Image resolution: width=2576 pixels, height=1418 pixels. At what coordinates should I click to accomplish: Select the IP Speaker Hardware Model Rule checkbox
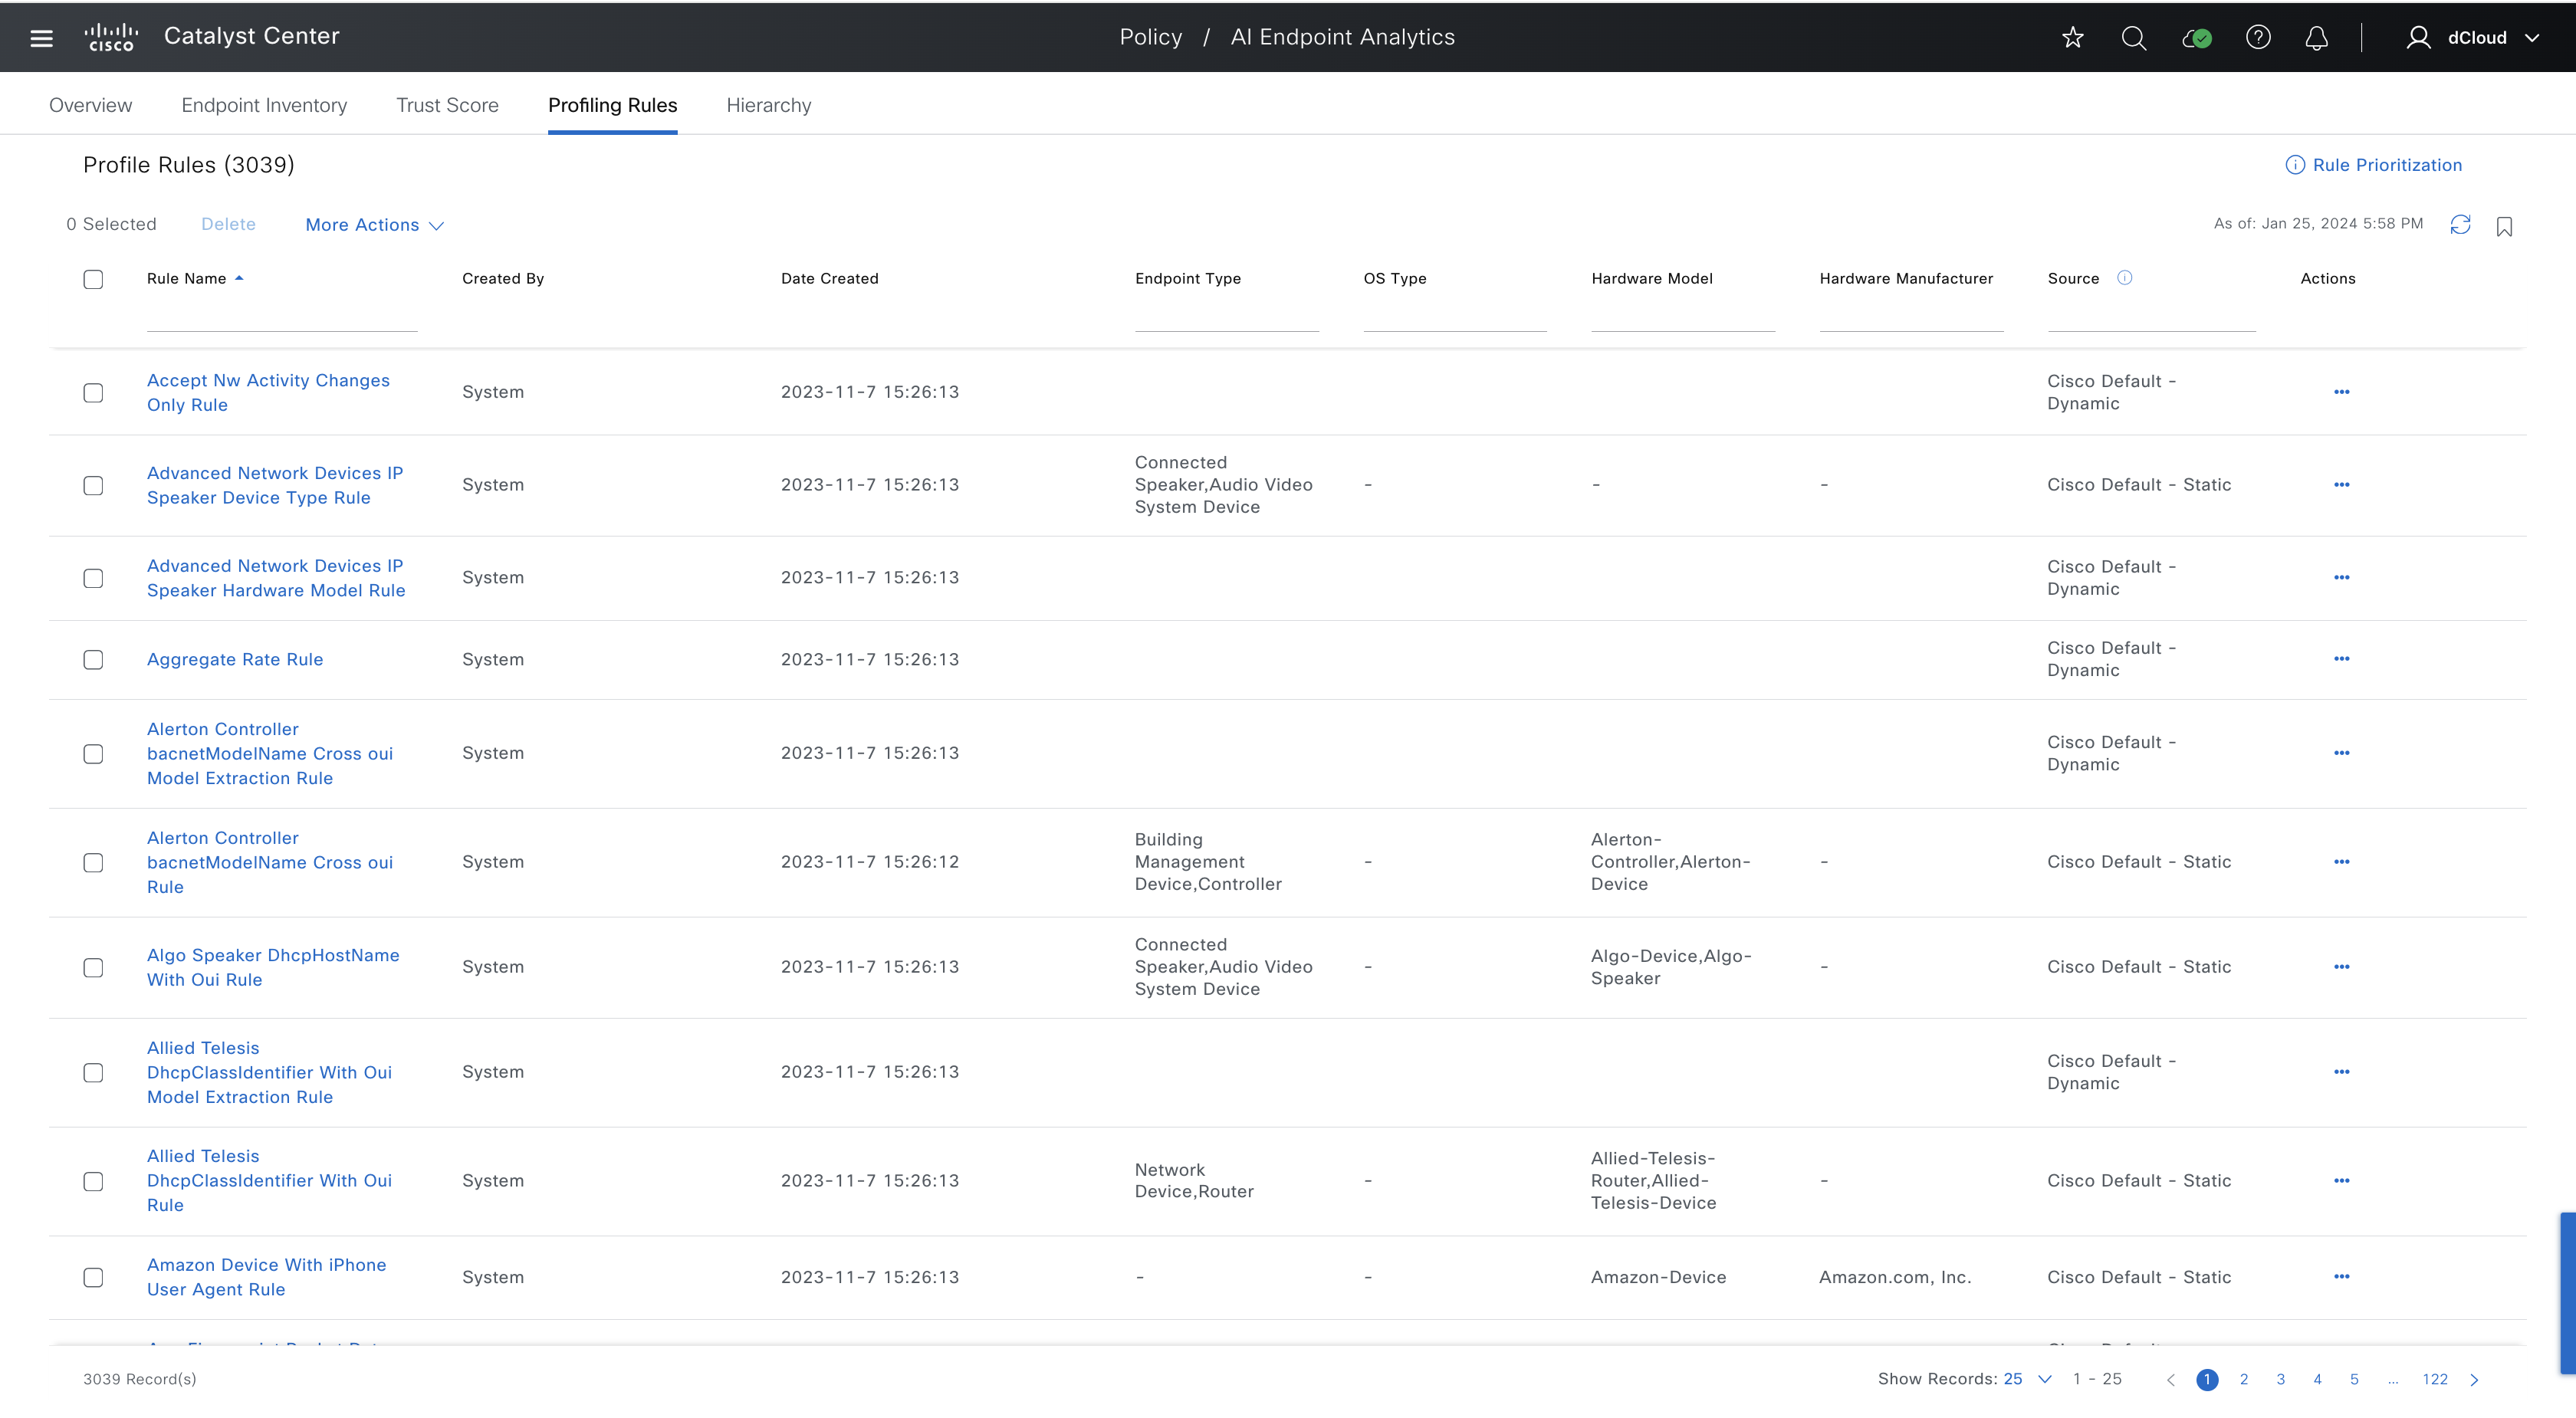pyautogui.click(x=93, y=579)
